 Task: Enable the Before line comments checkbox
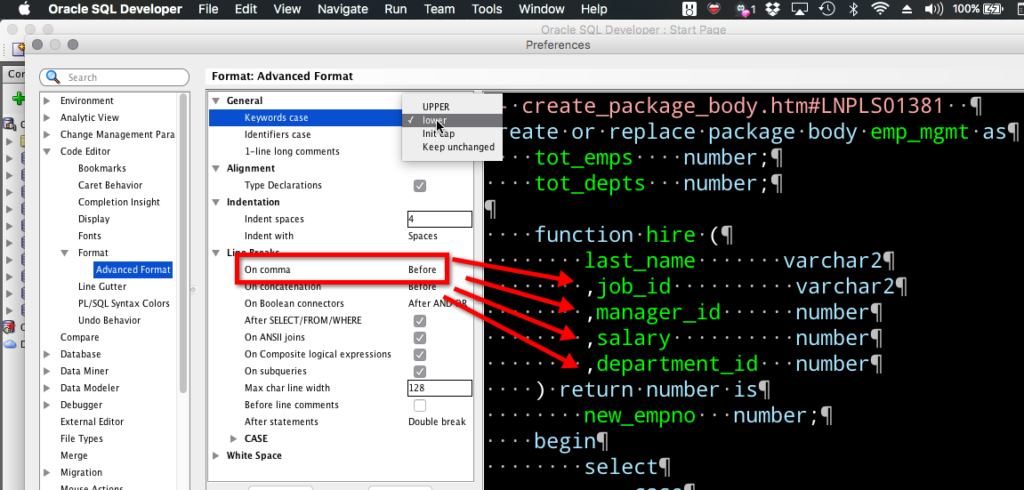pos(420,405)
